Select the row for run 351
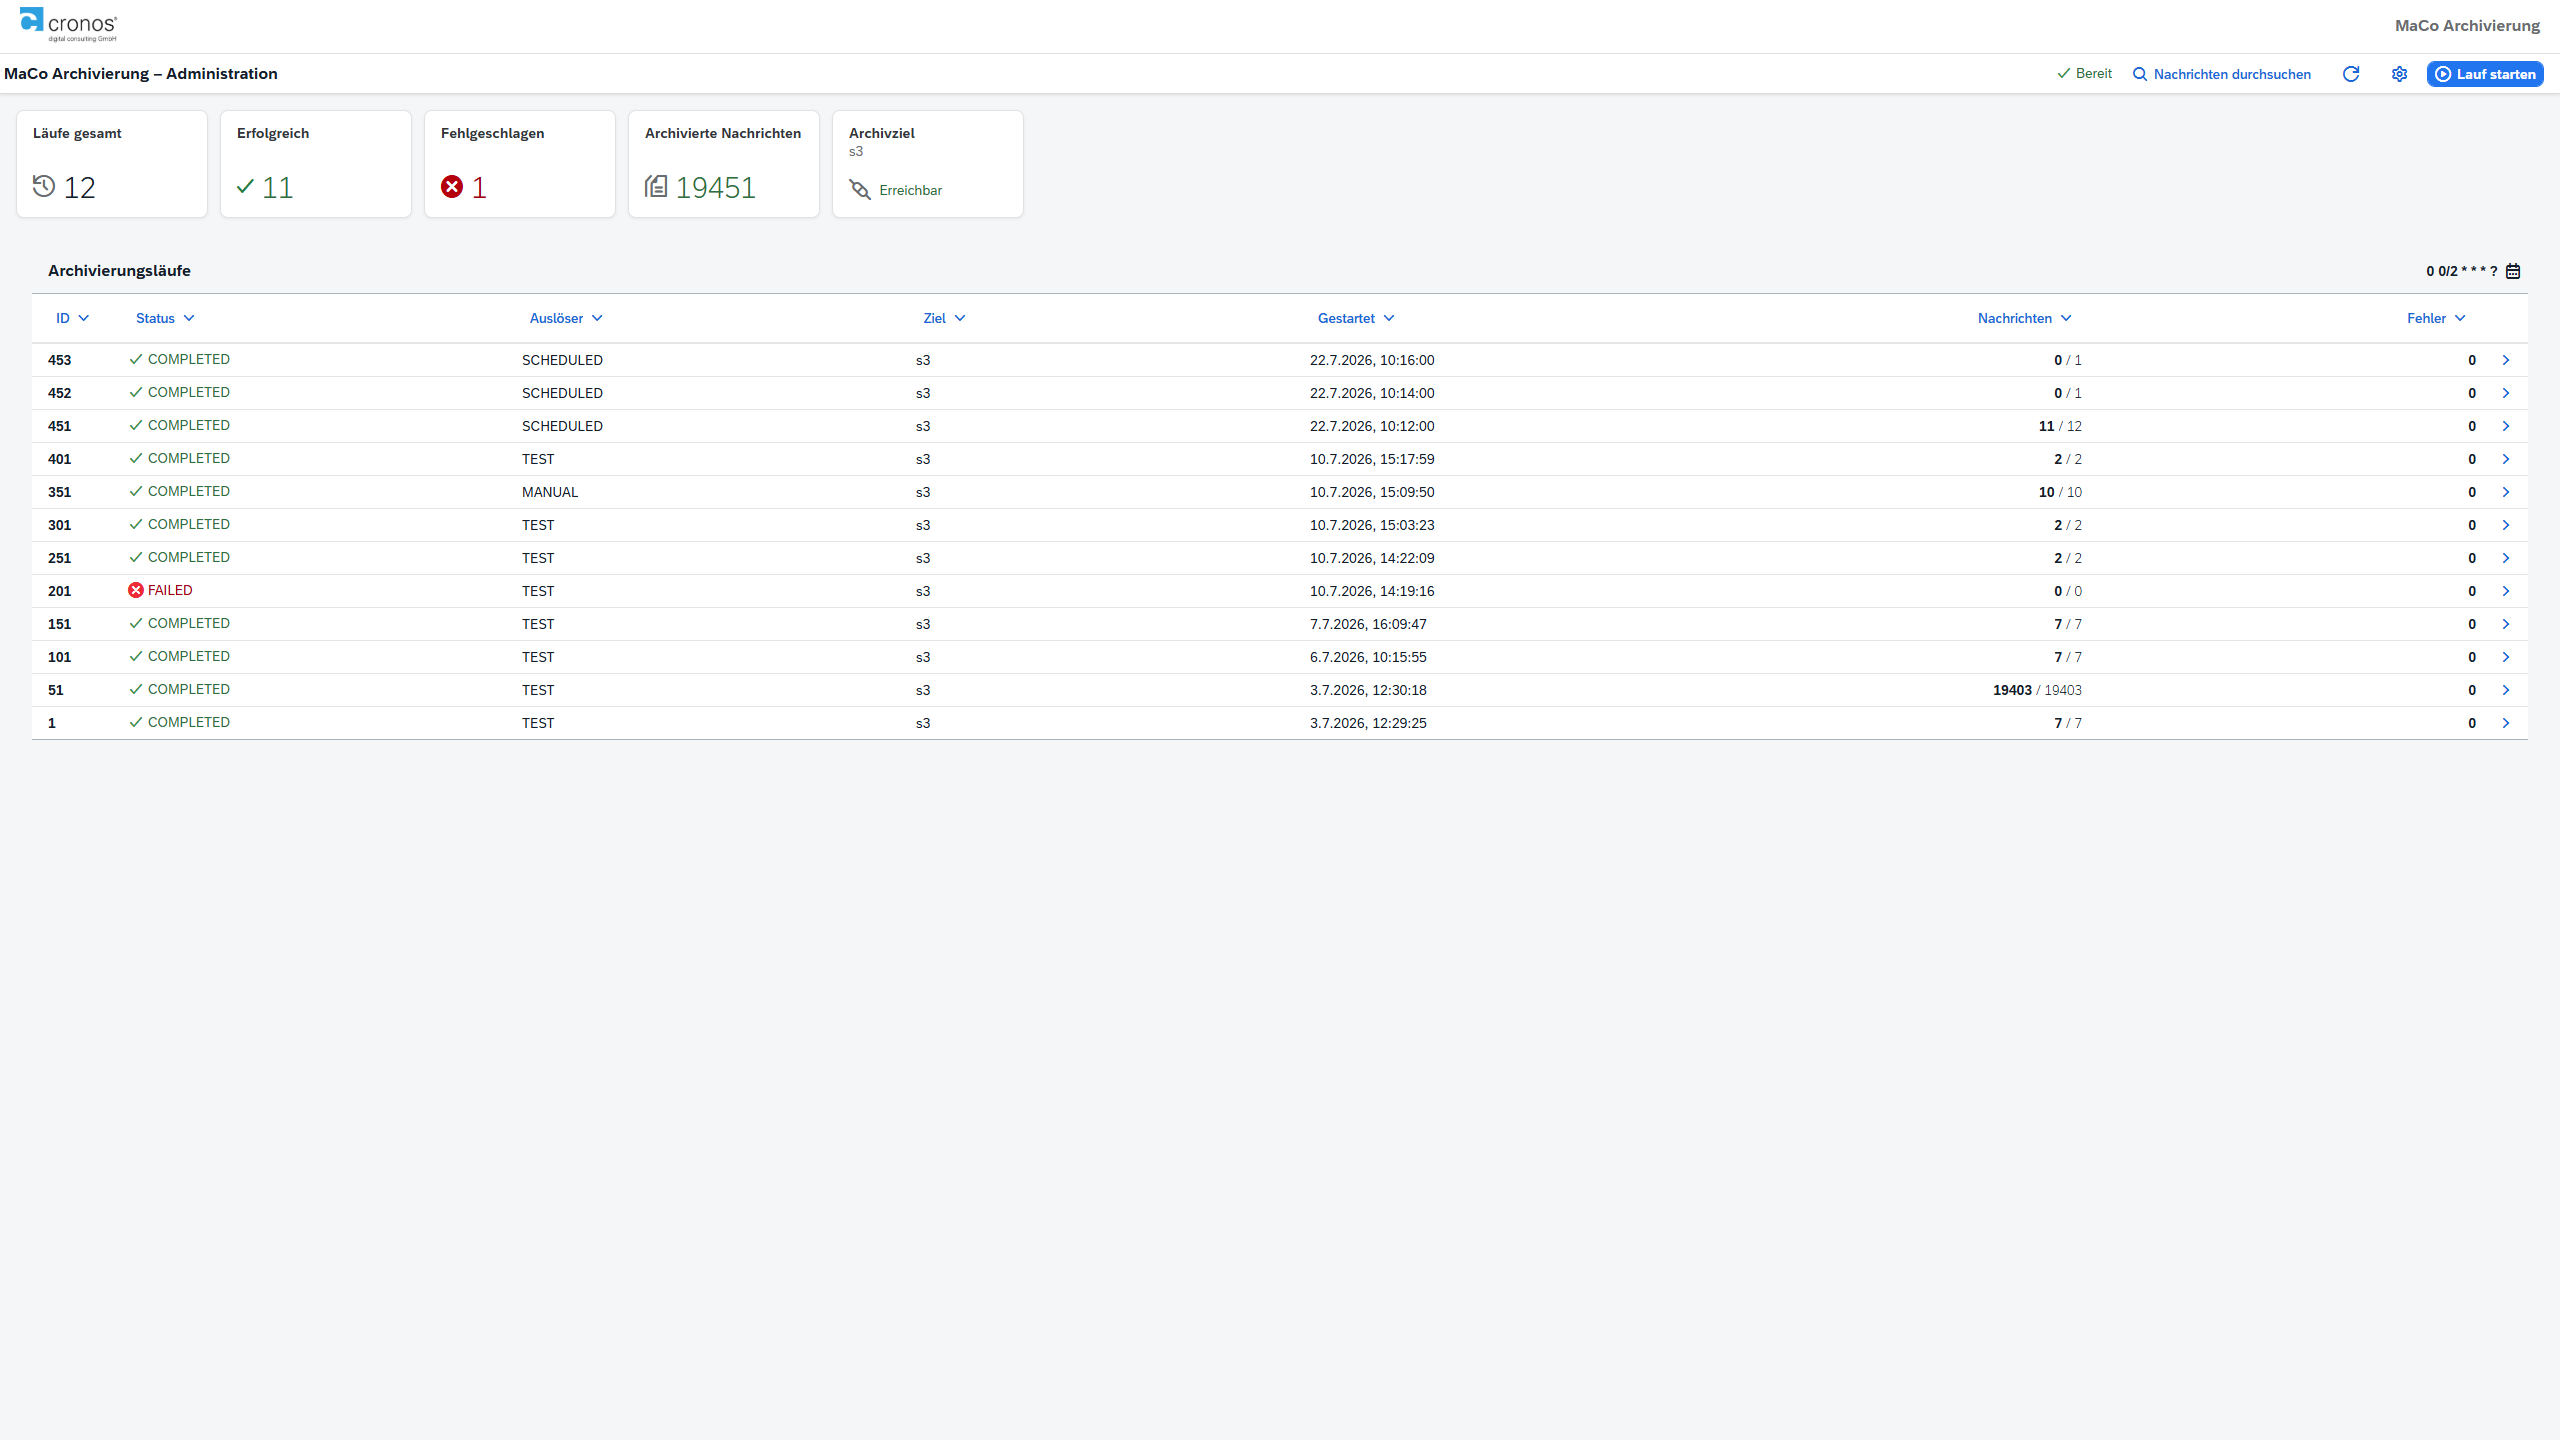The image size is (2560, 1440). [1280, 492]
